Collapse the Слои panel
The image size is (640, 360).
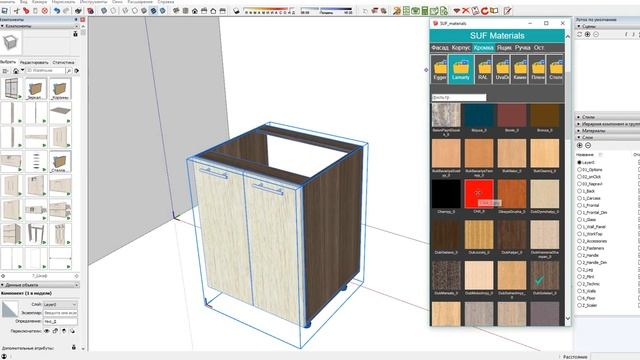(607, 138)
